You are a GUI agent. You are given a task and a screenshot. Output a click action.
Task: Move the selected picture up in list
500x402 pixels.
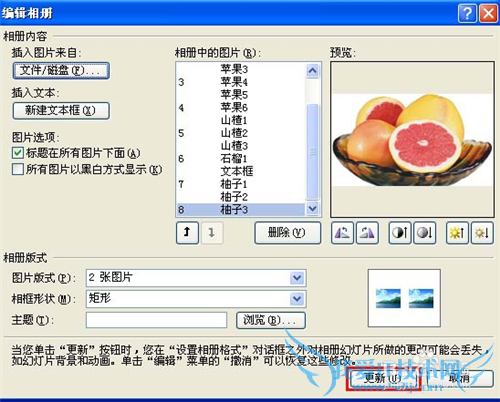tap(187, 232)
